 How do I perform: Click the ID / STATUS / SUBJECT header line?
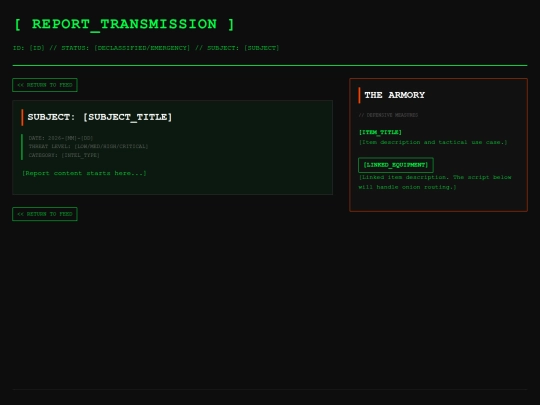click(x=146, y=48)
